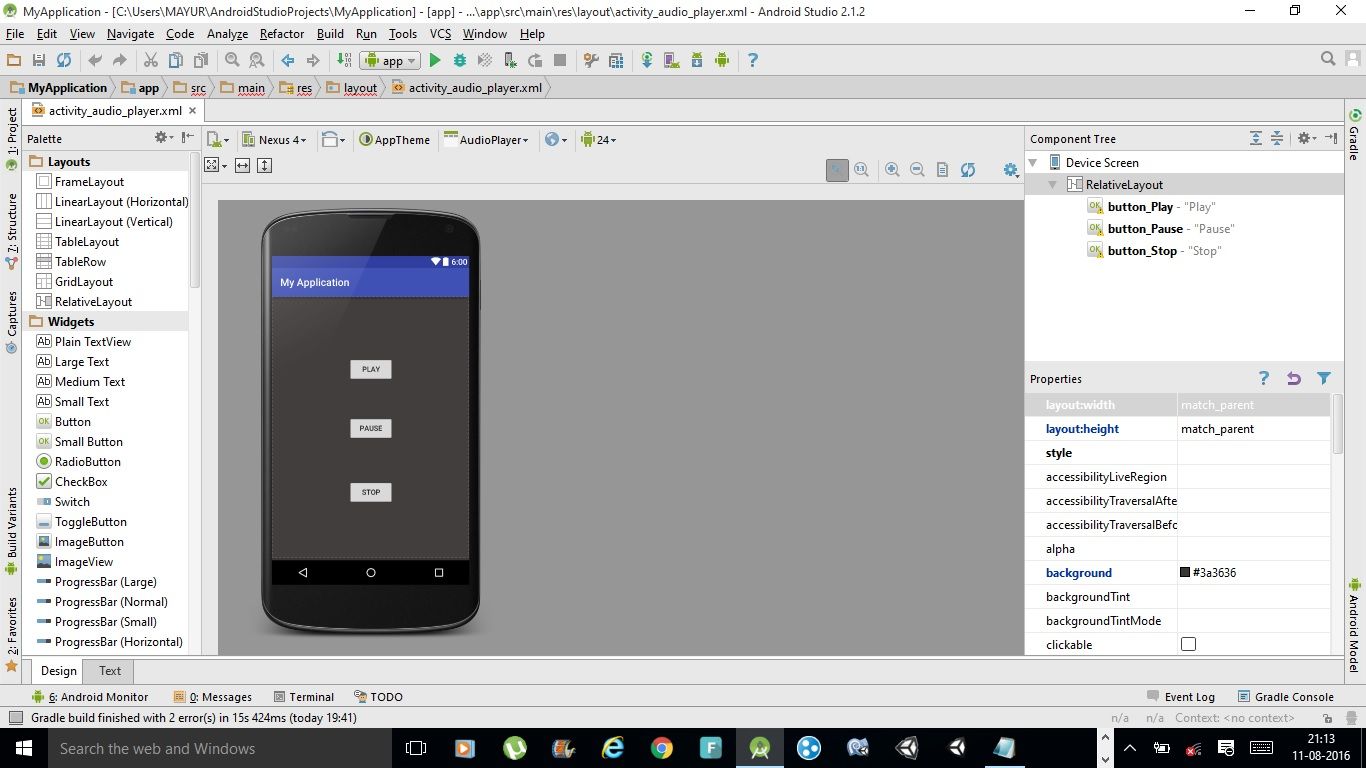This screenshot has width=1366, height=768.
Task: Sync project with Gradle files
Action: 646,60
